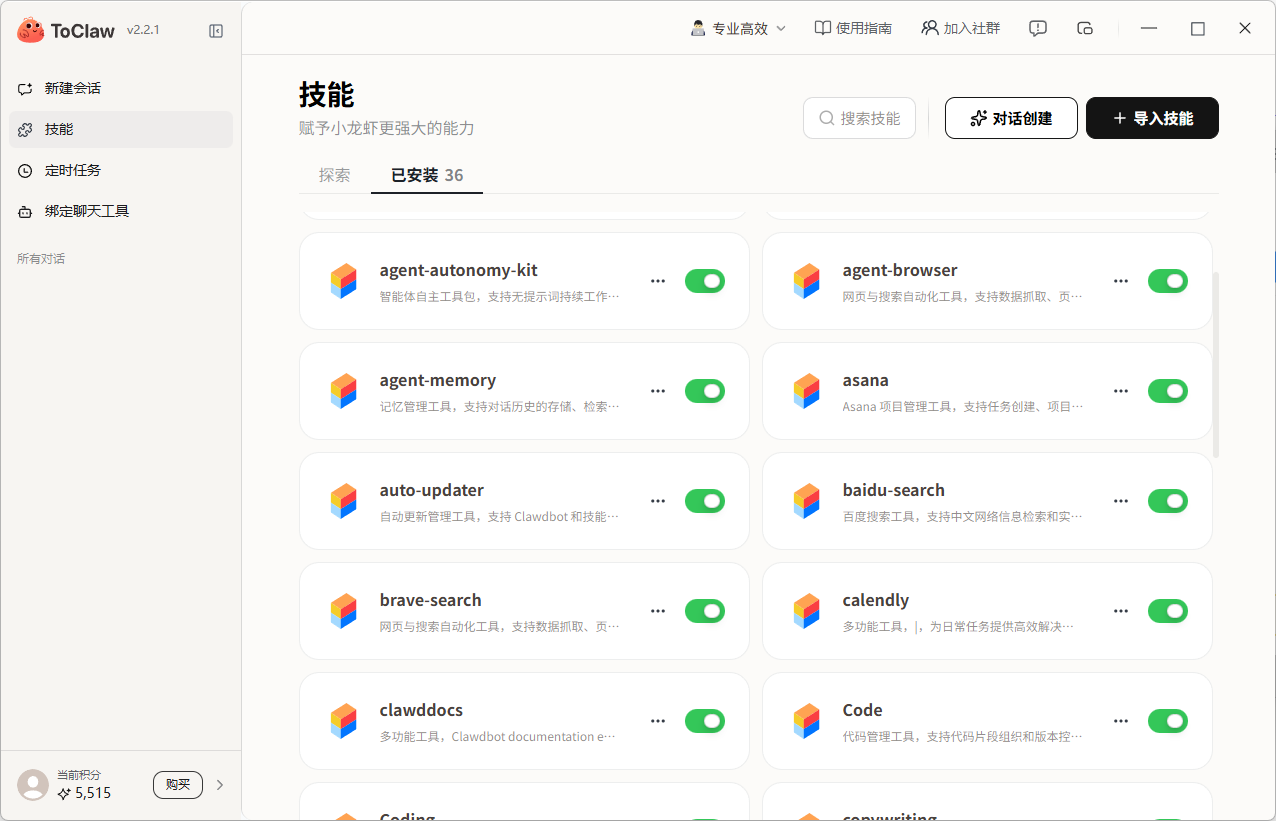Image resolution: width=1276 pixels, height=821 pixels.
Task: Click the 加入社群 link
Action: pos(961,28)
